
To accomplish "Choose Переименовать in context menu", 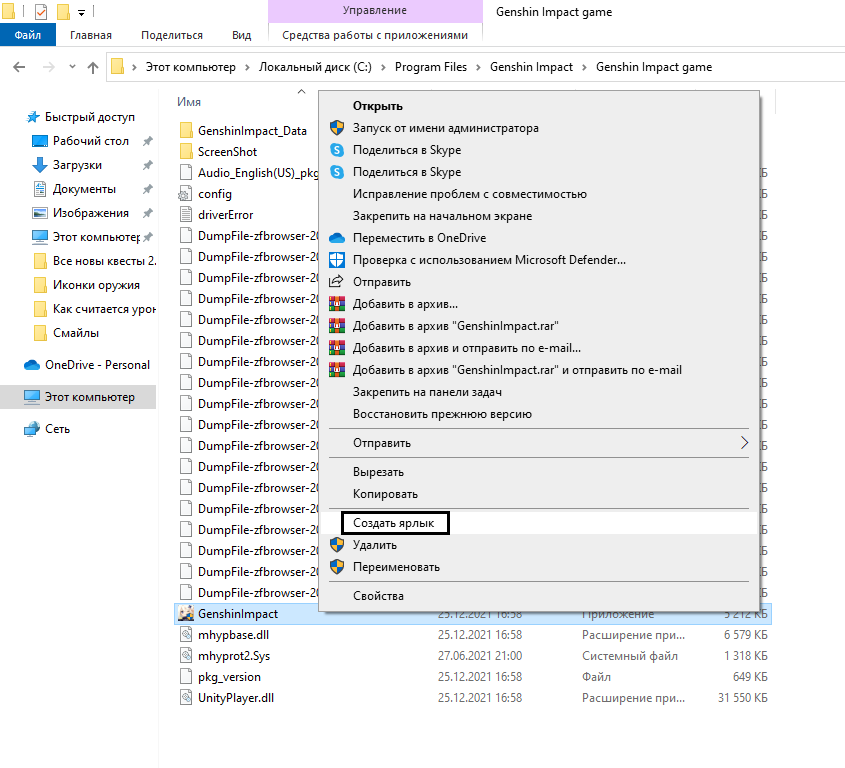I will [396, 567].
